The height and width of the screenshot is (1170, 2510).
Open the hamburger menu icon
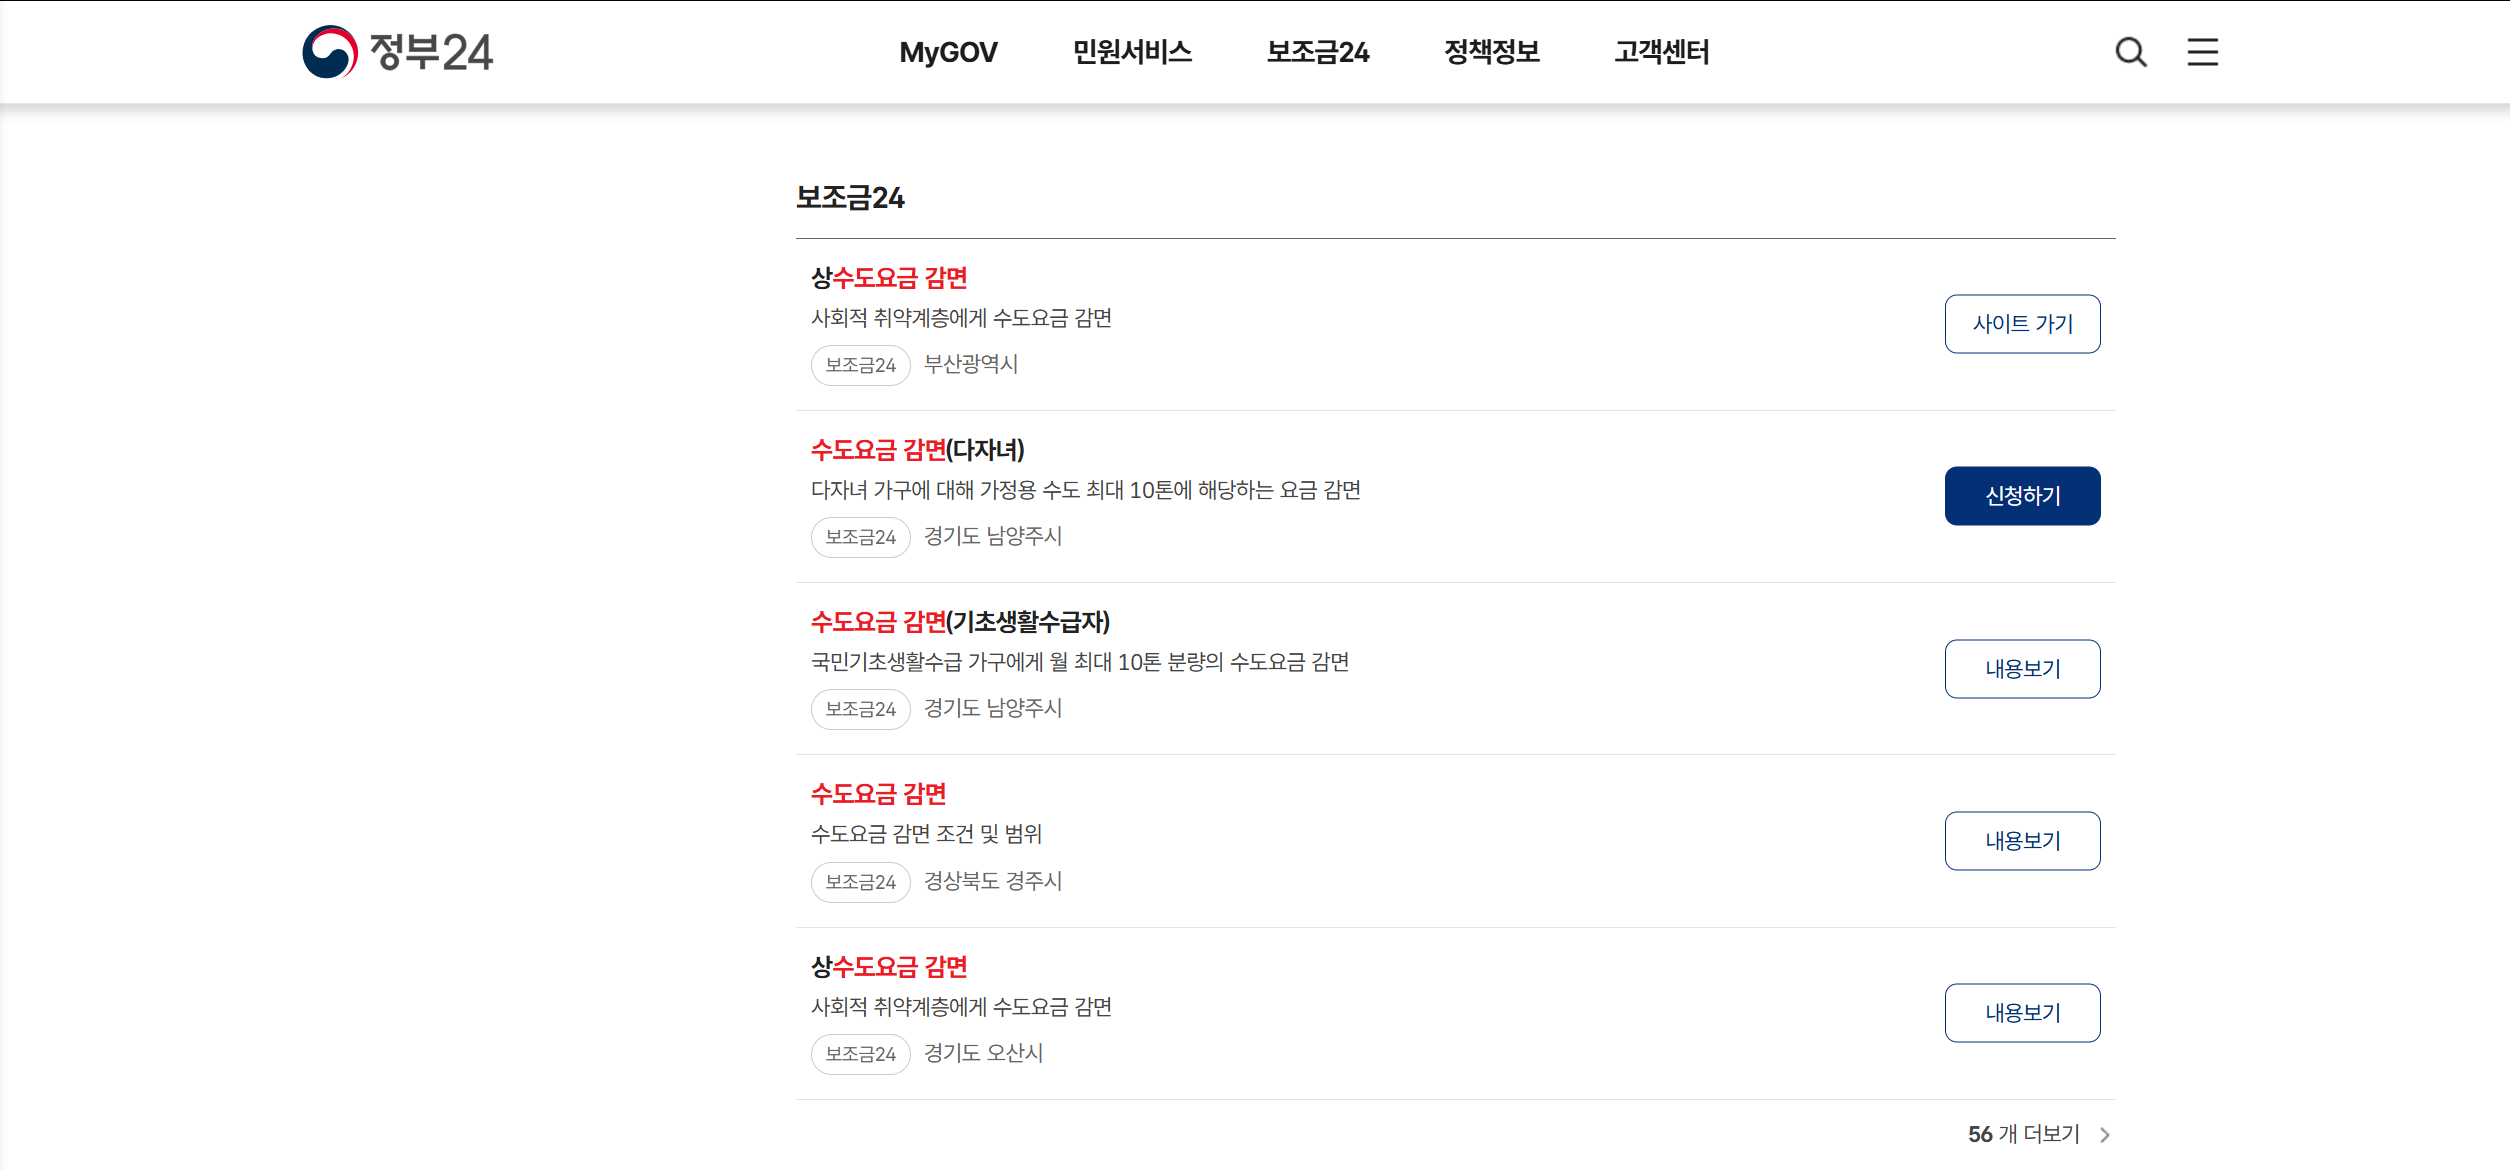2202,52
